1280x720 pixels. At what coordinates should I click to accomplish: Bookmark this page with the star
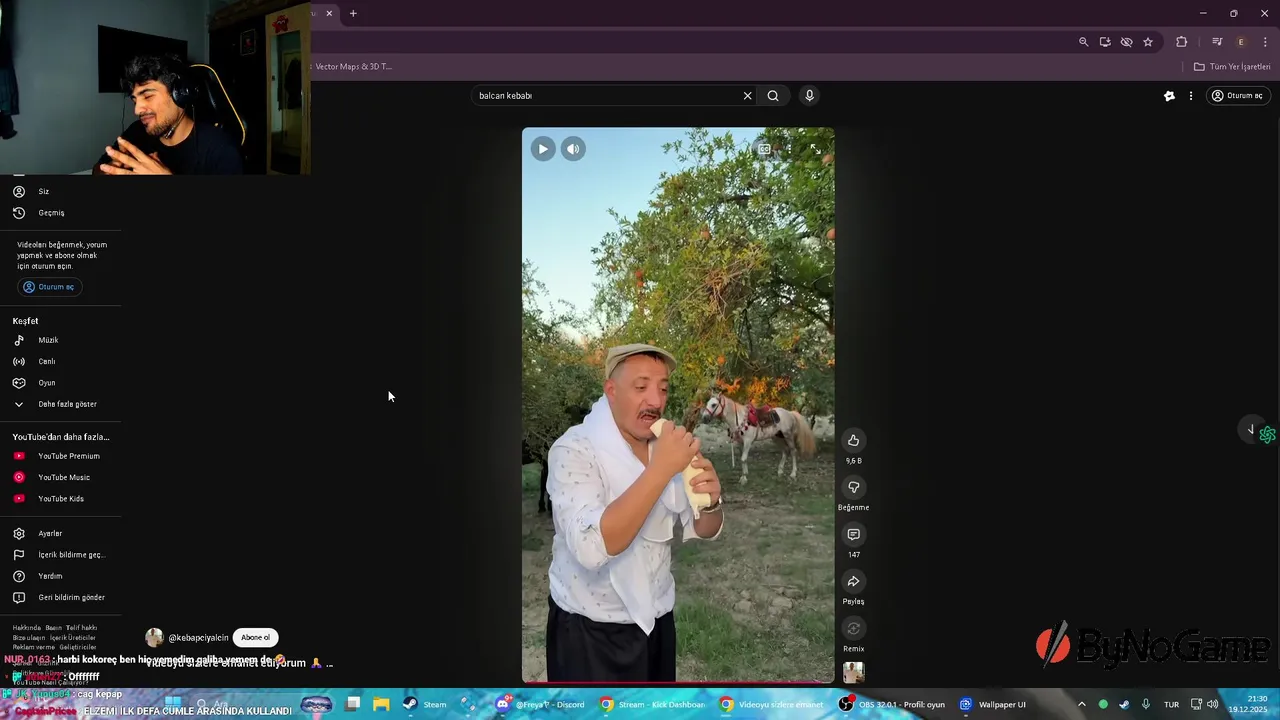[1148, 42]
